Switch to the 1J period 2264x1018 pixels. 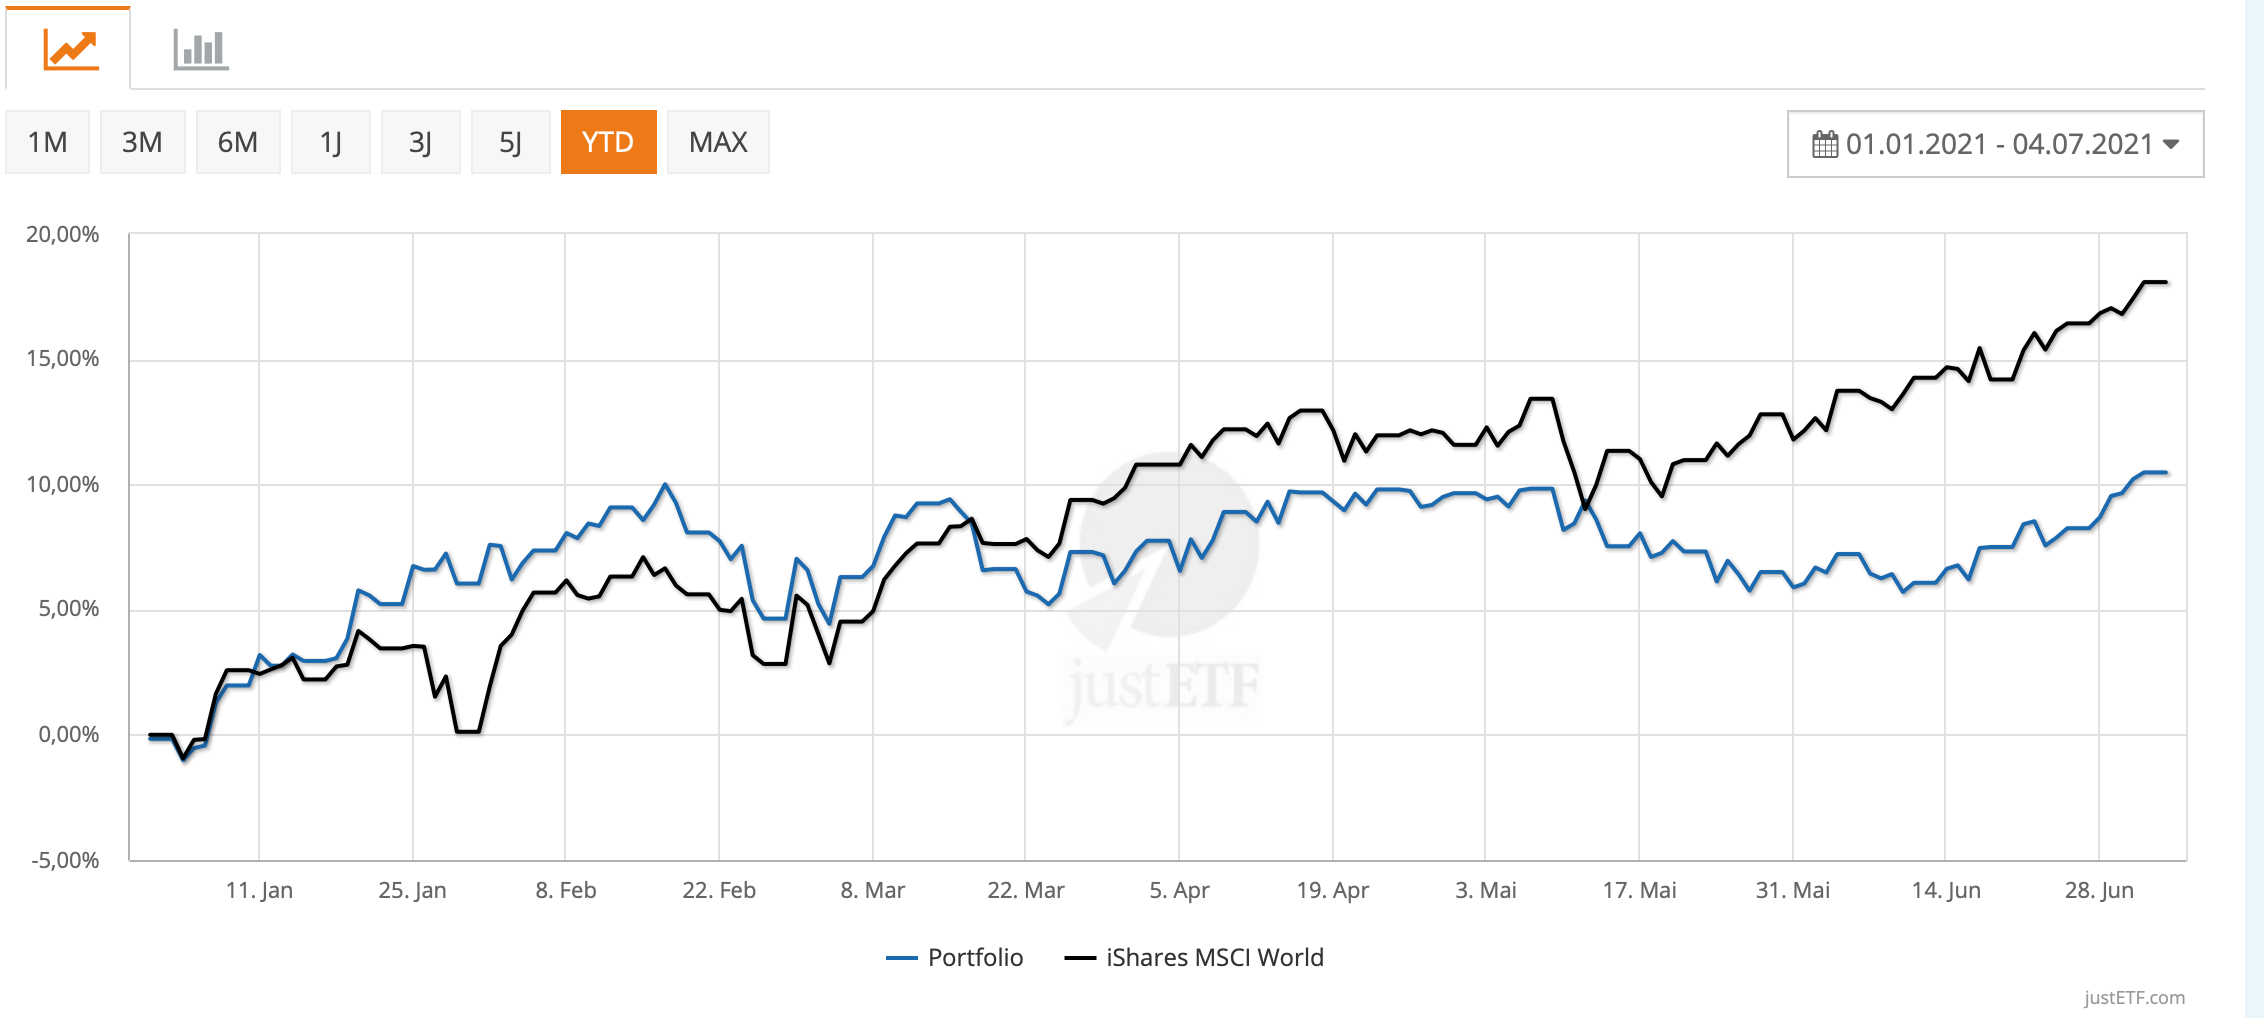(x=331, y=142)
